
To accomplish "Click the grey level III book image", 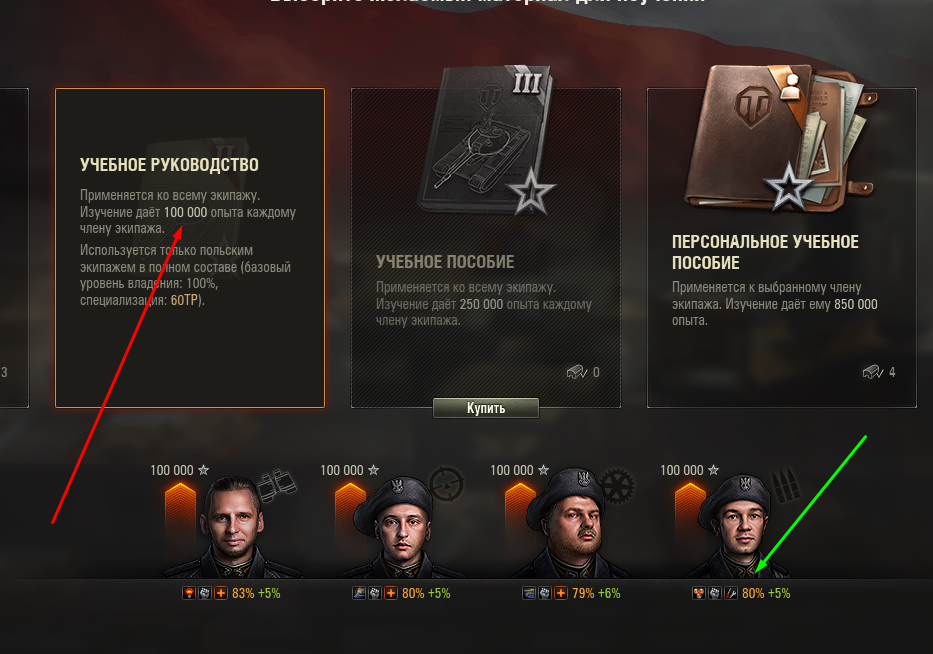I will [488, 140].
